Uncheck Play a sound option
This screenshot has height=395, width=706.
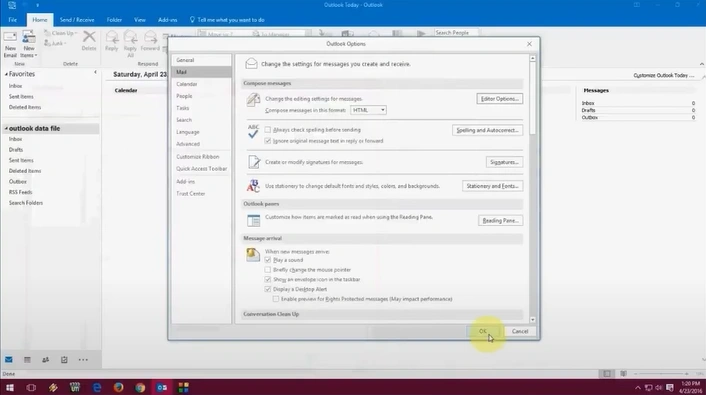268,260
